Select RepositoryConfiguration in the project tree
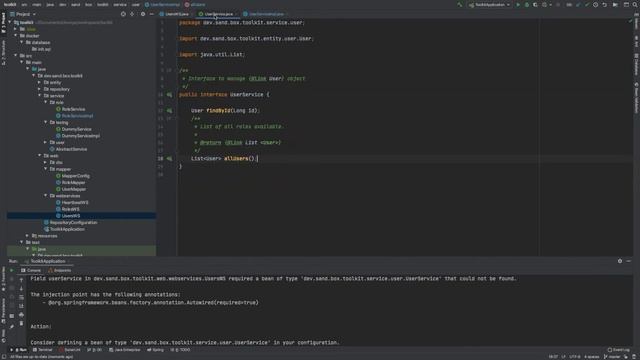The height and width of the screenshot is (360, 640). coord(73,222)
